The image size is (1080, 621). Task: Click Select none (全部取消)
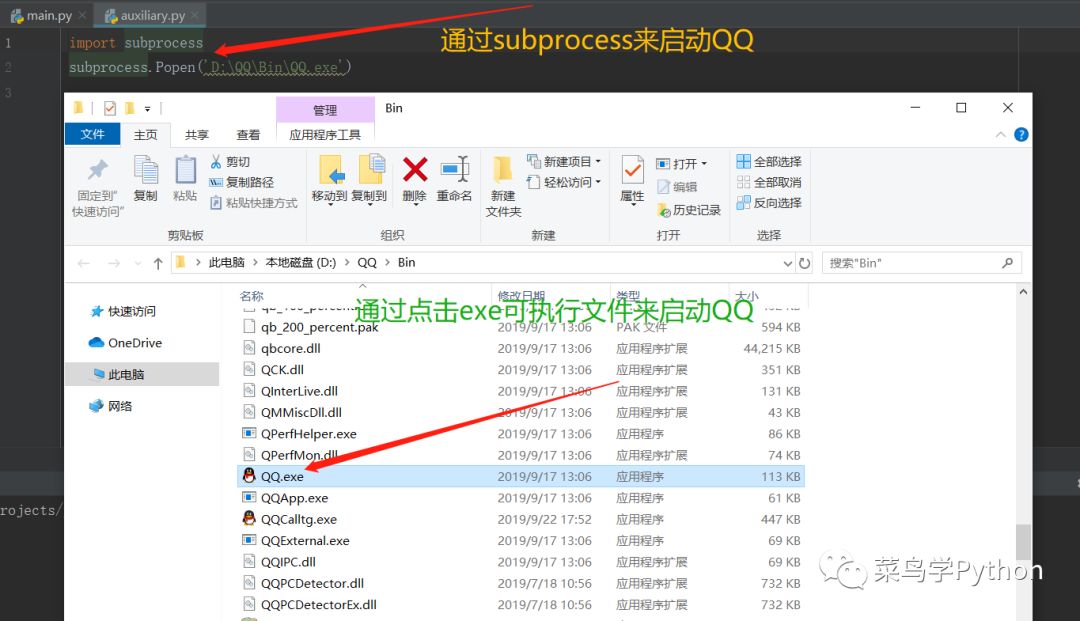click(769, 182)
